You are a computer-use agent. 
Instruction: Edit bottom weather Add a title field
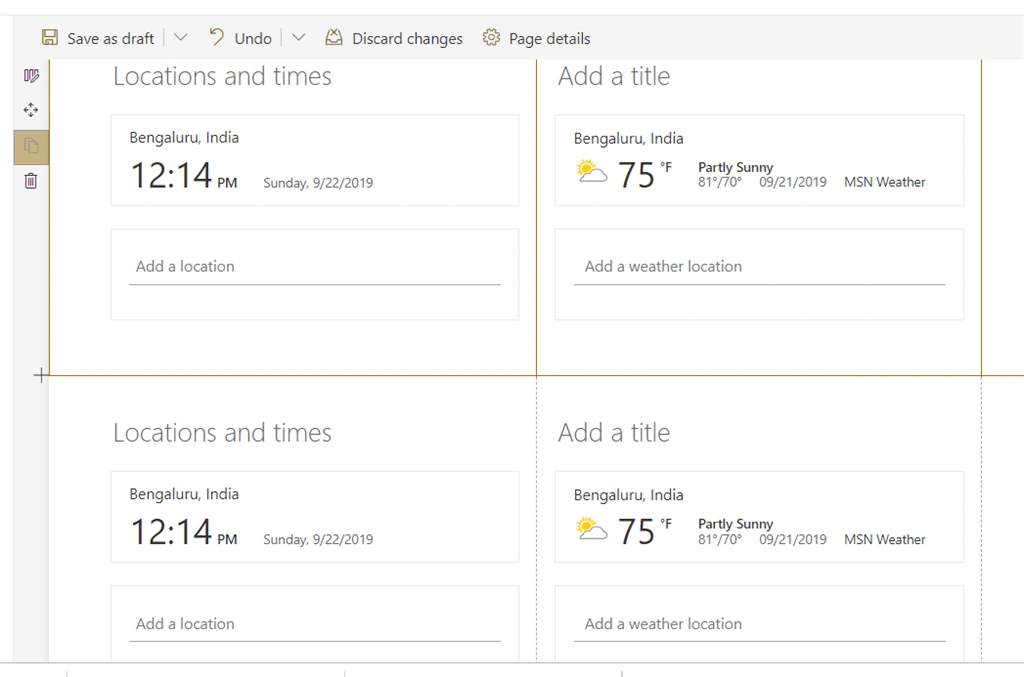pos(614,433)
